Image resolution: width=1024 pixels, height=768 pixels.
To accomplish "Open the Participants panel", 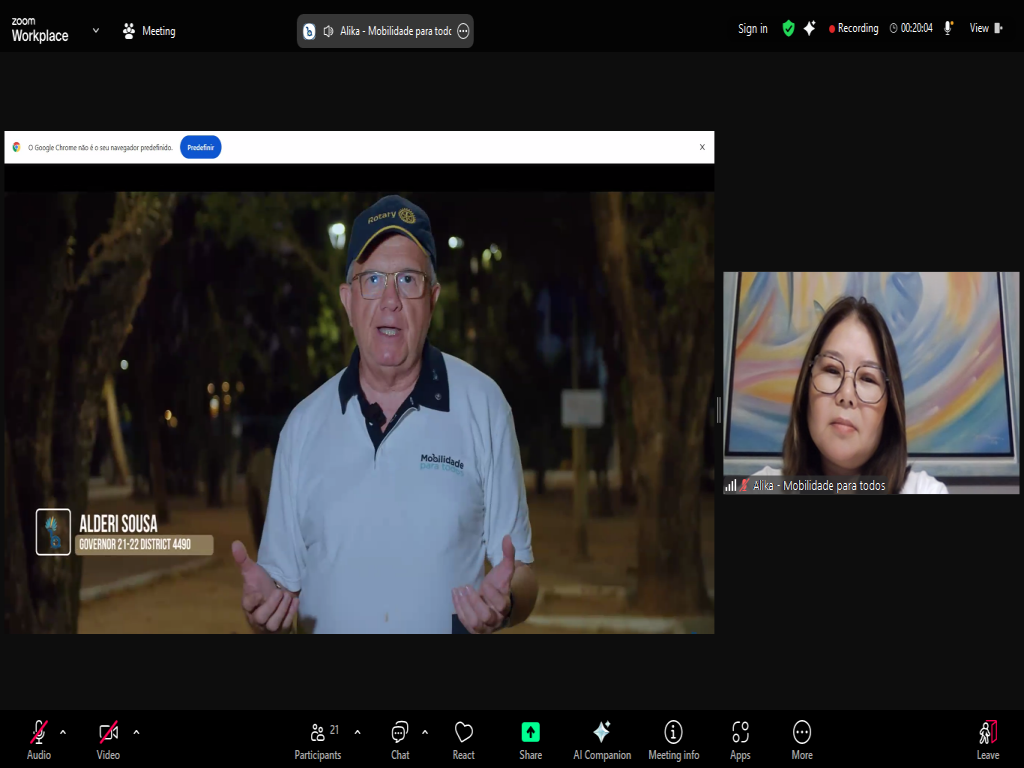I will click(x=318, y=739).
